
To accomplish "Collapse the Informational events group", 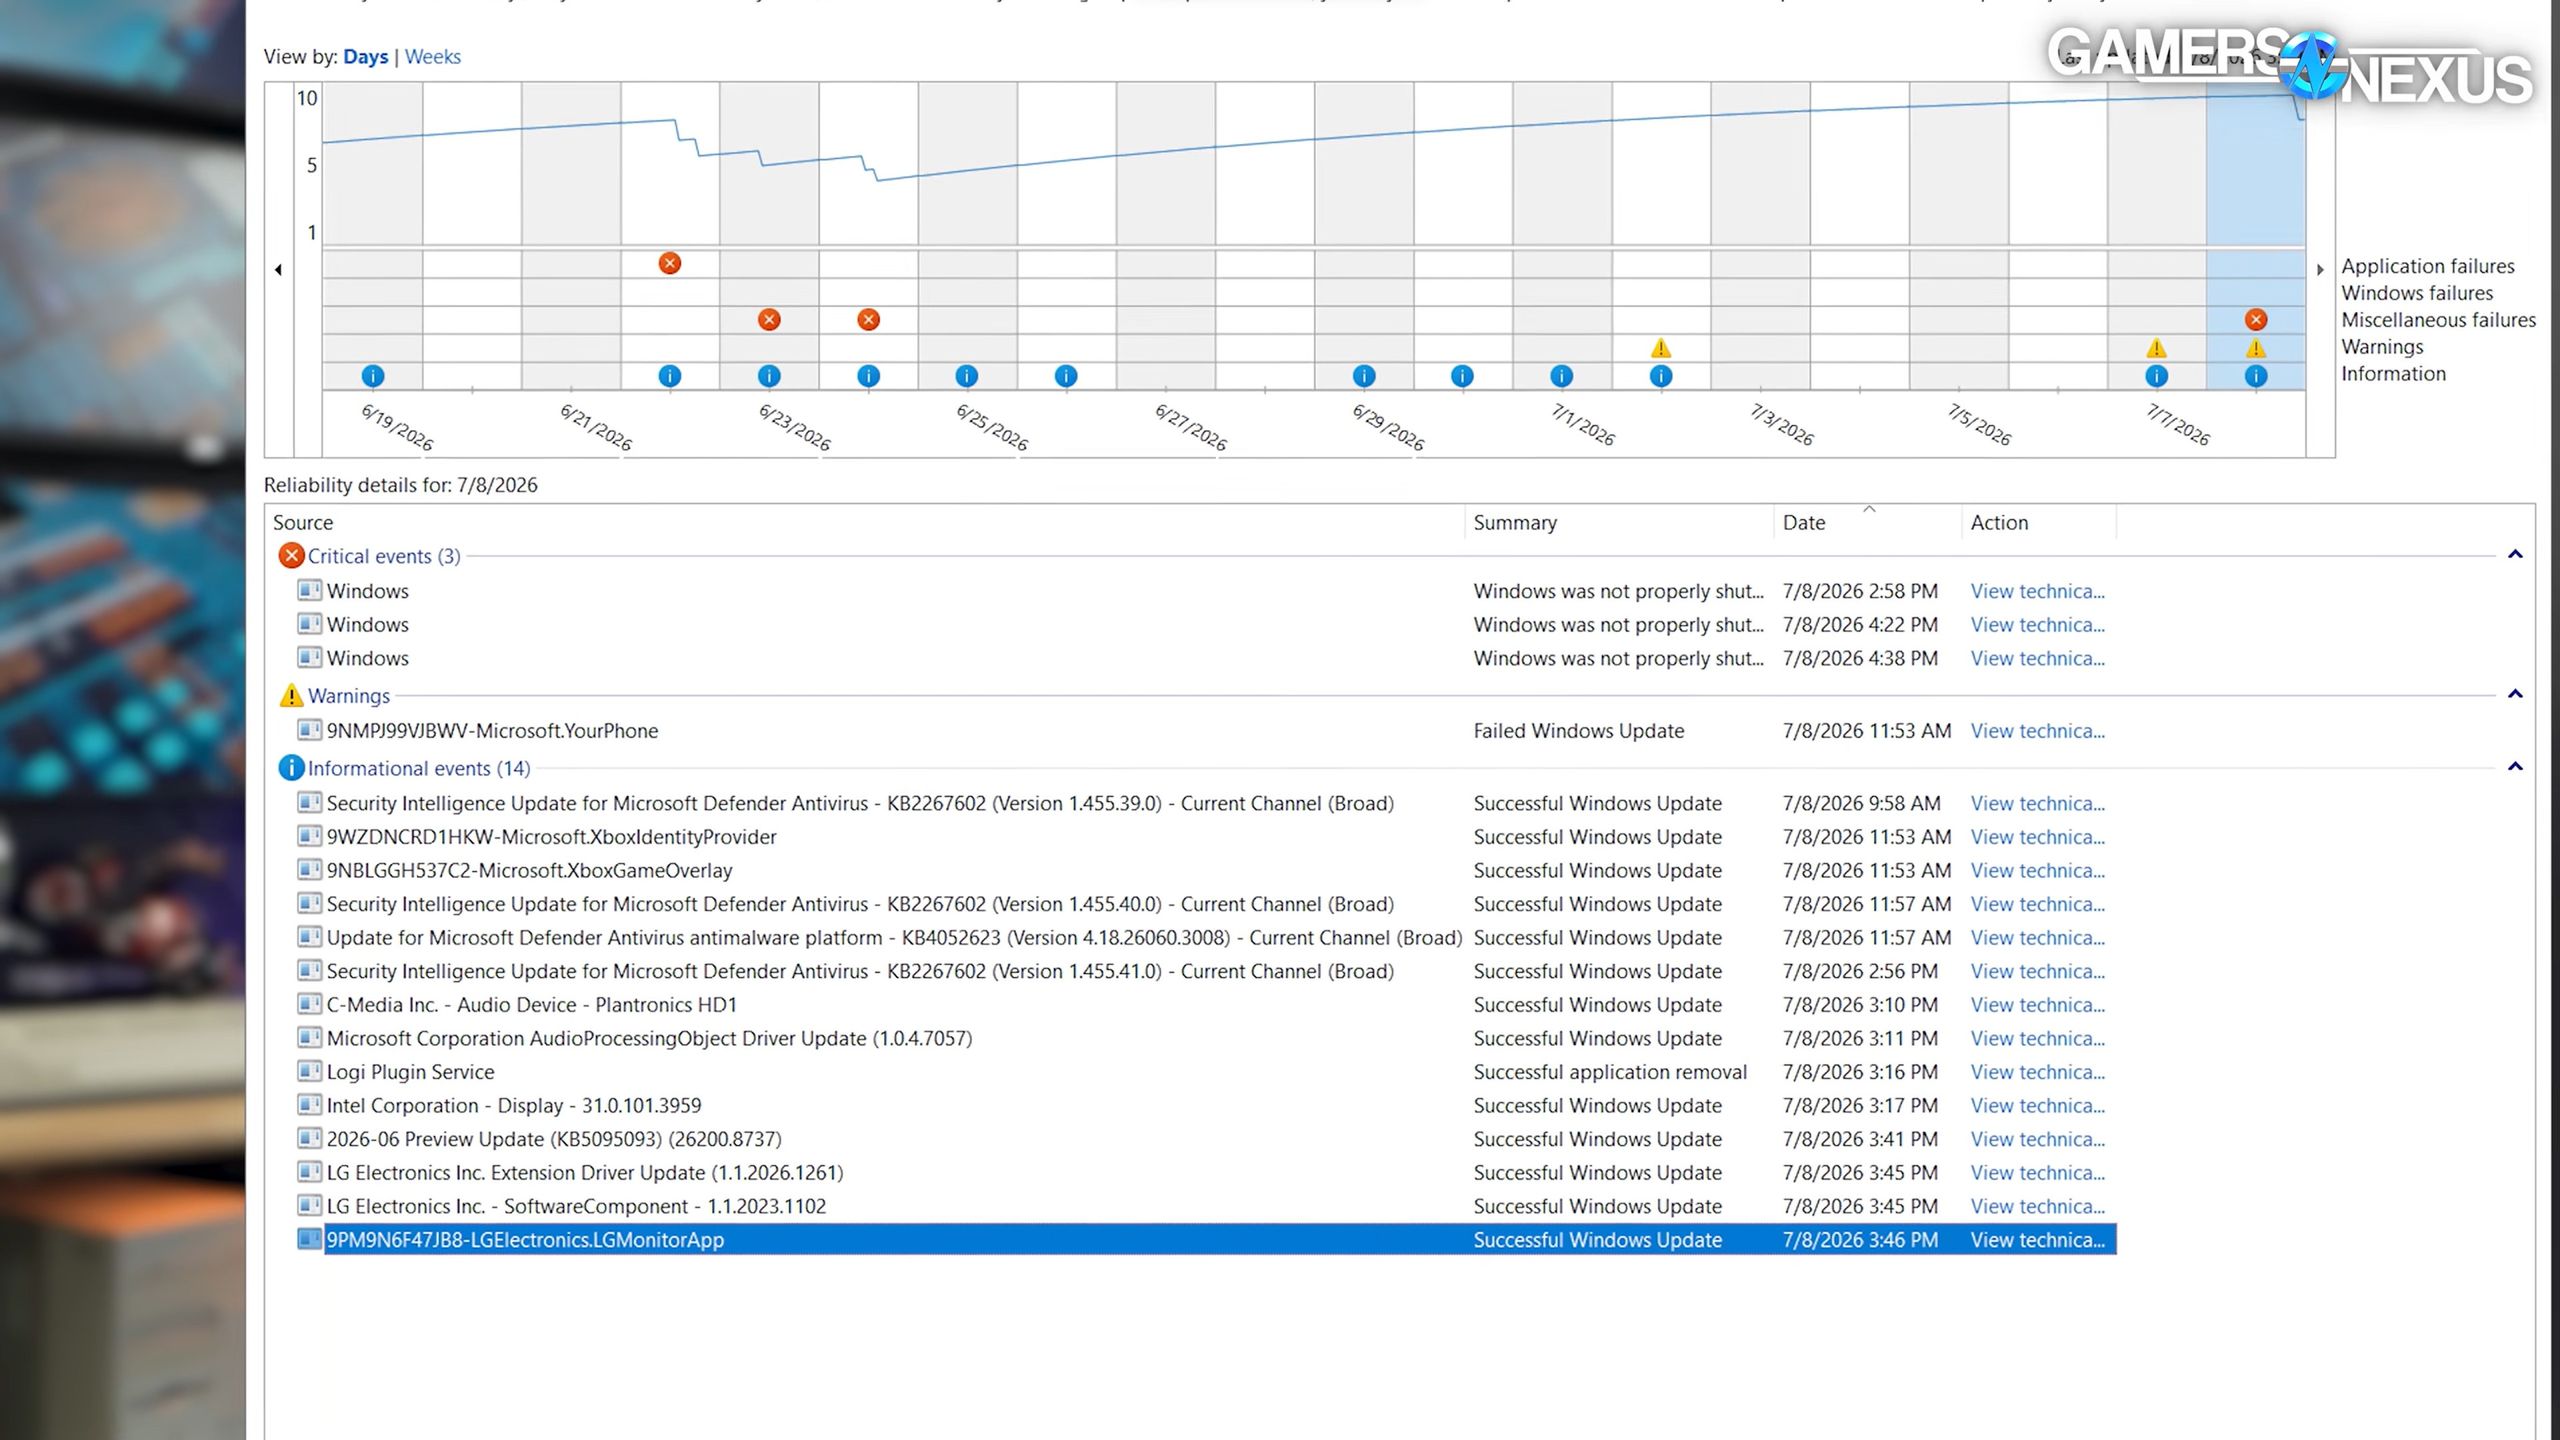I will [2515, 767].
